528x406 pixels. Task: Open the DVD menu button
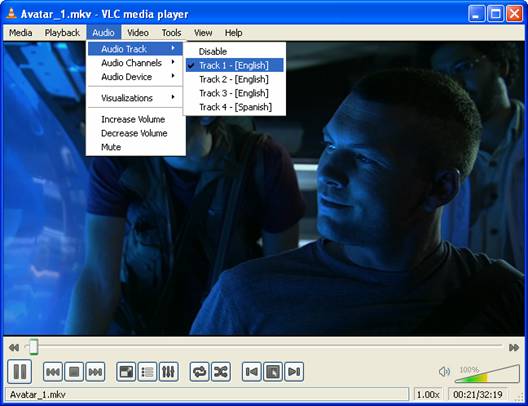click(273, 372)
